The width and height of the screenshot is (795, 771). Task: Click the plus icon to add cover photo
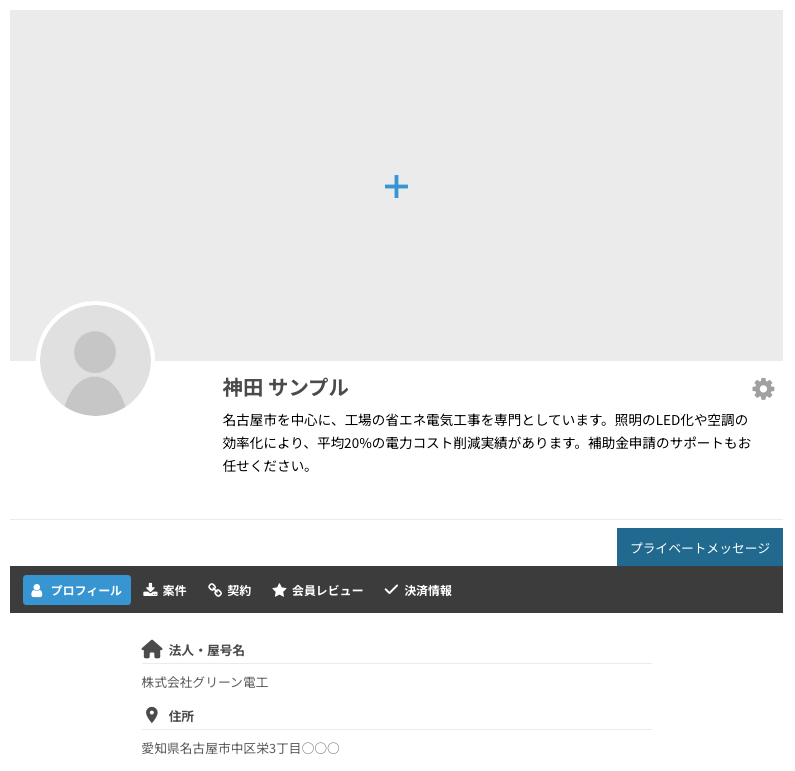pos(396,186)
